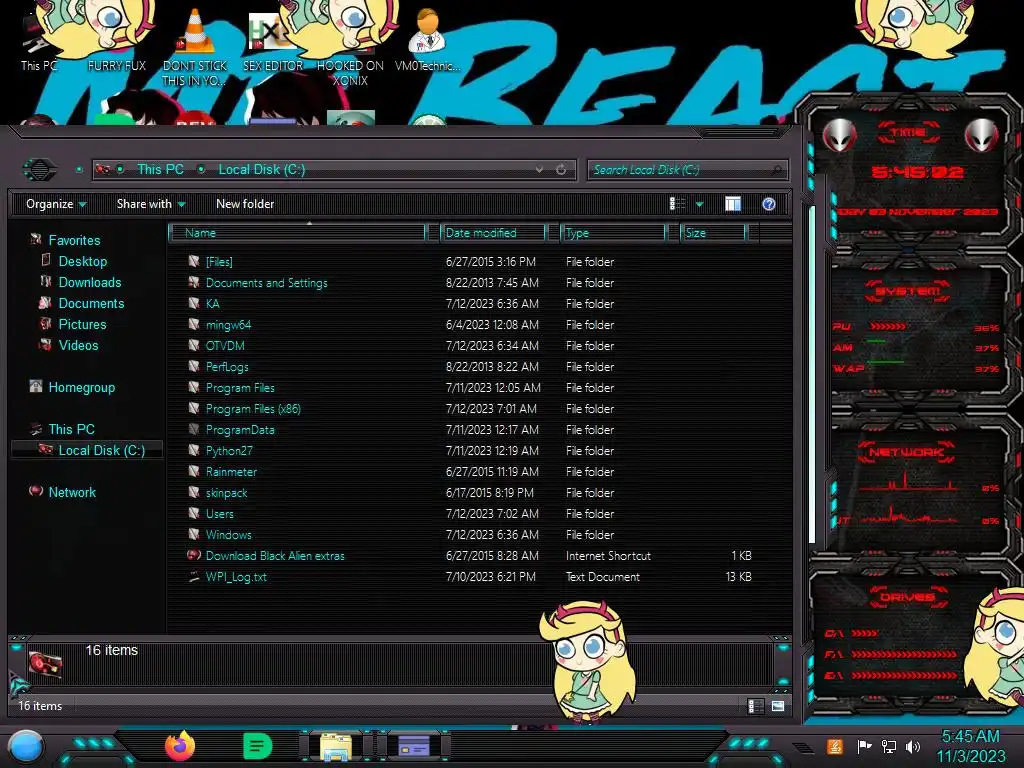Select the Program Files (x86) folder
This screenshot has width=1024, height=768.
(253, 409)
